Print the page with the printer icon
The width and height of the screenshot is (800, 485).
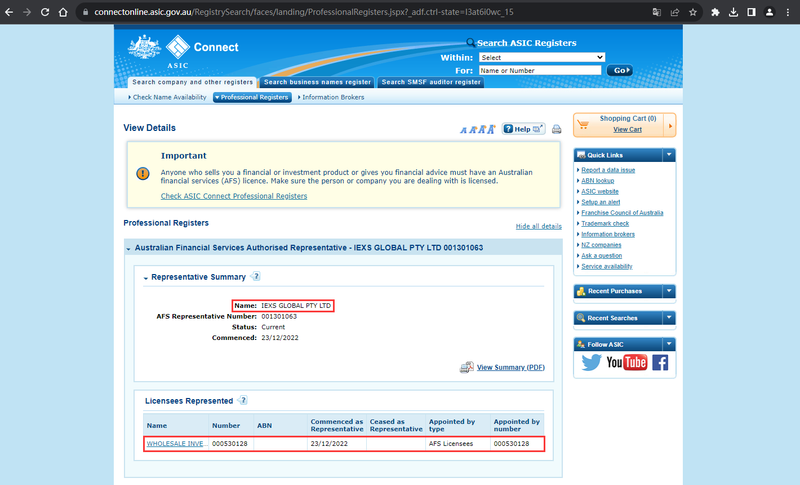[x=557, y=129]
